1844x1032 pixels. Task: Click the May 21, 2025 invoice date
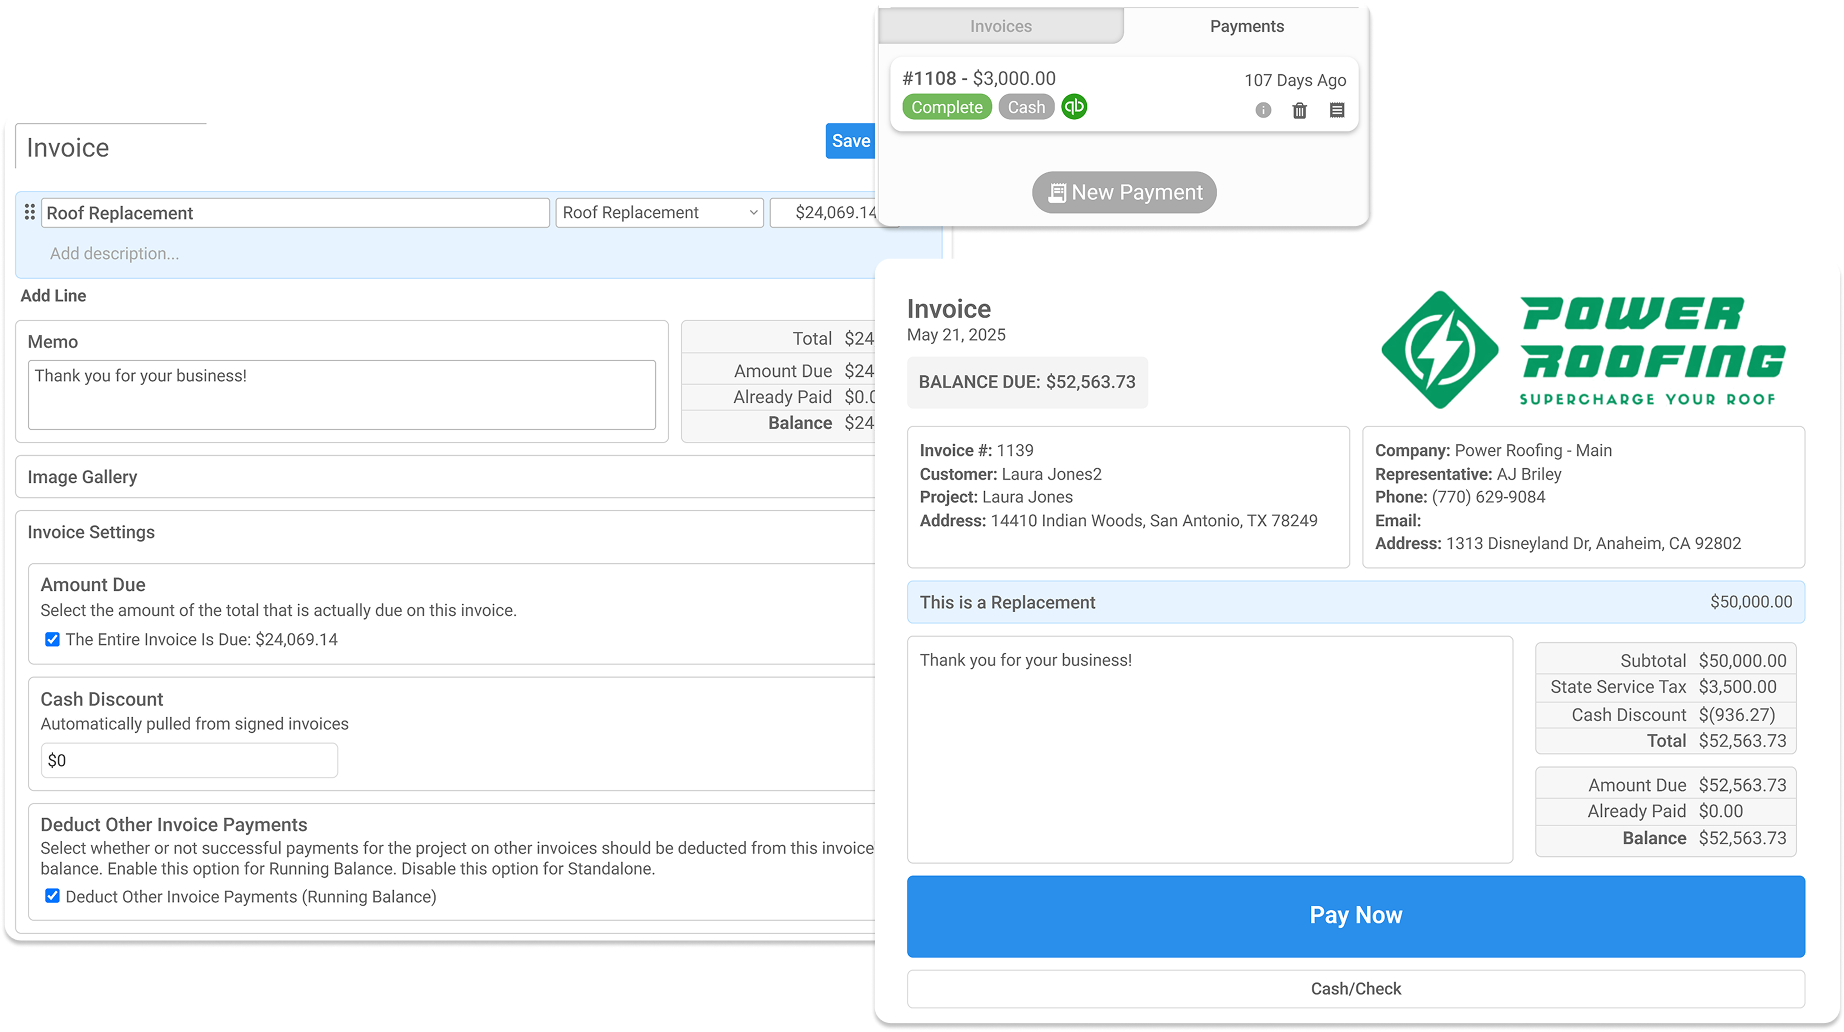pos(956,335)
